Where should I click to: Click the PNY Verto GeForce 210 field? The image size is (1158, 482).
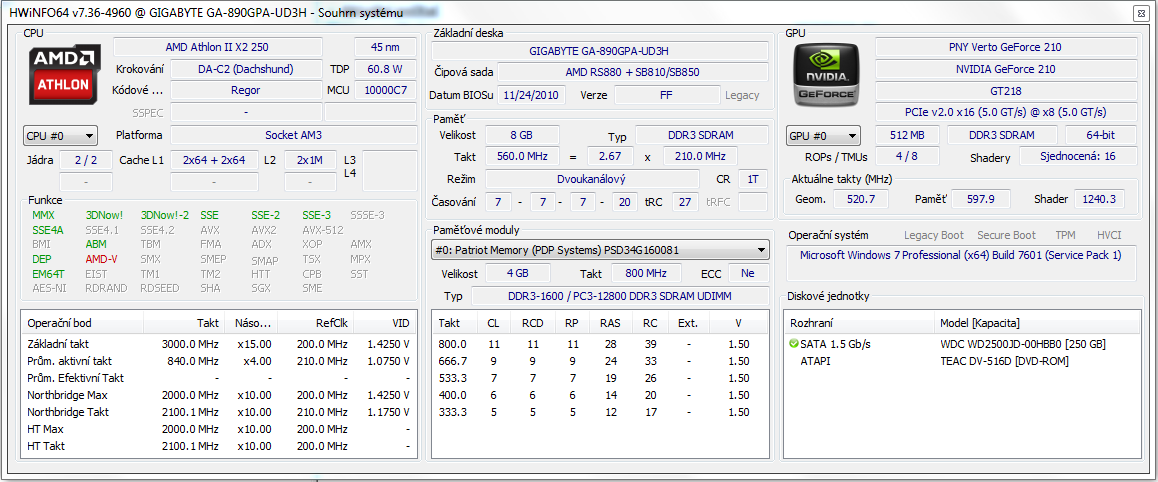coord(1005,47)
